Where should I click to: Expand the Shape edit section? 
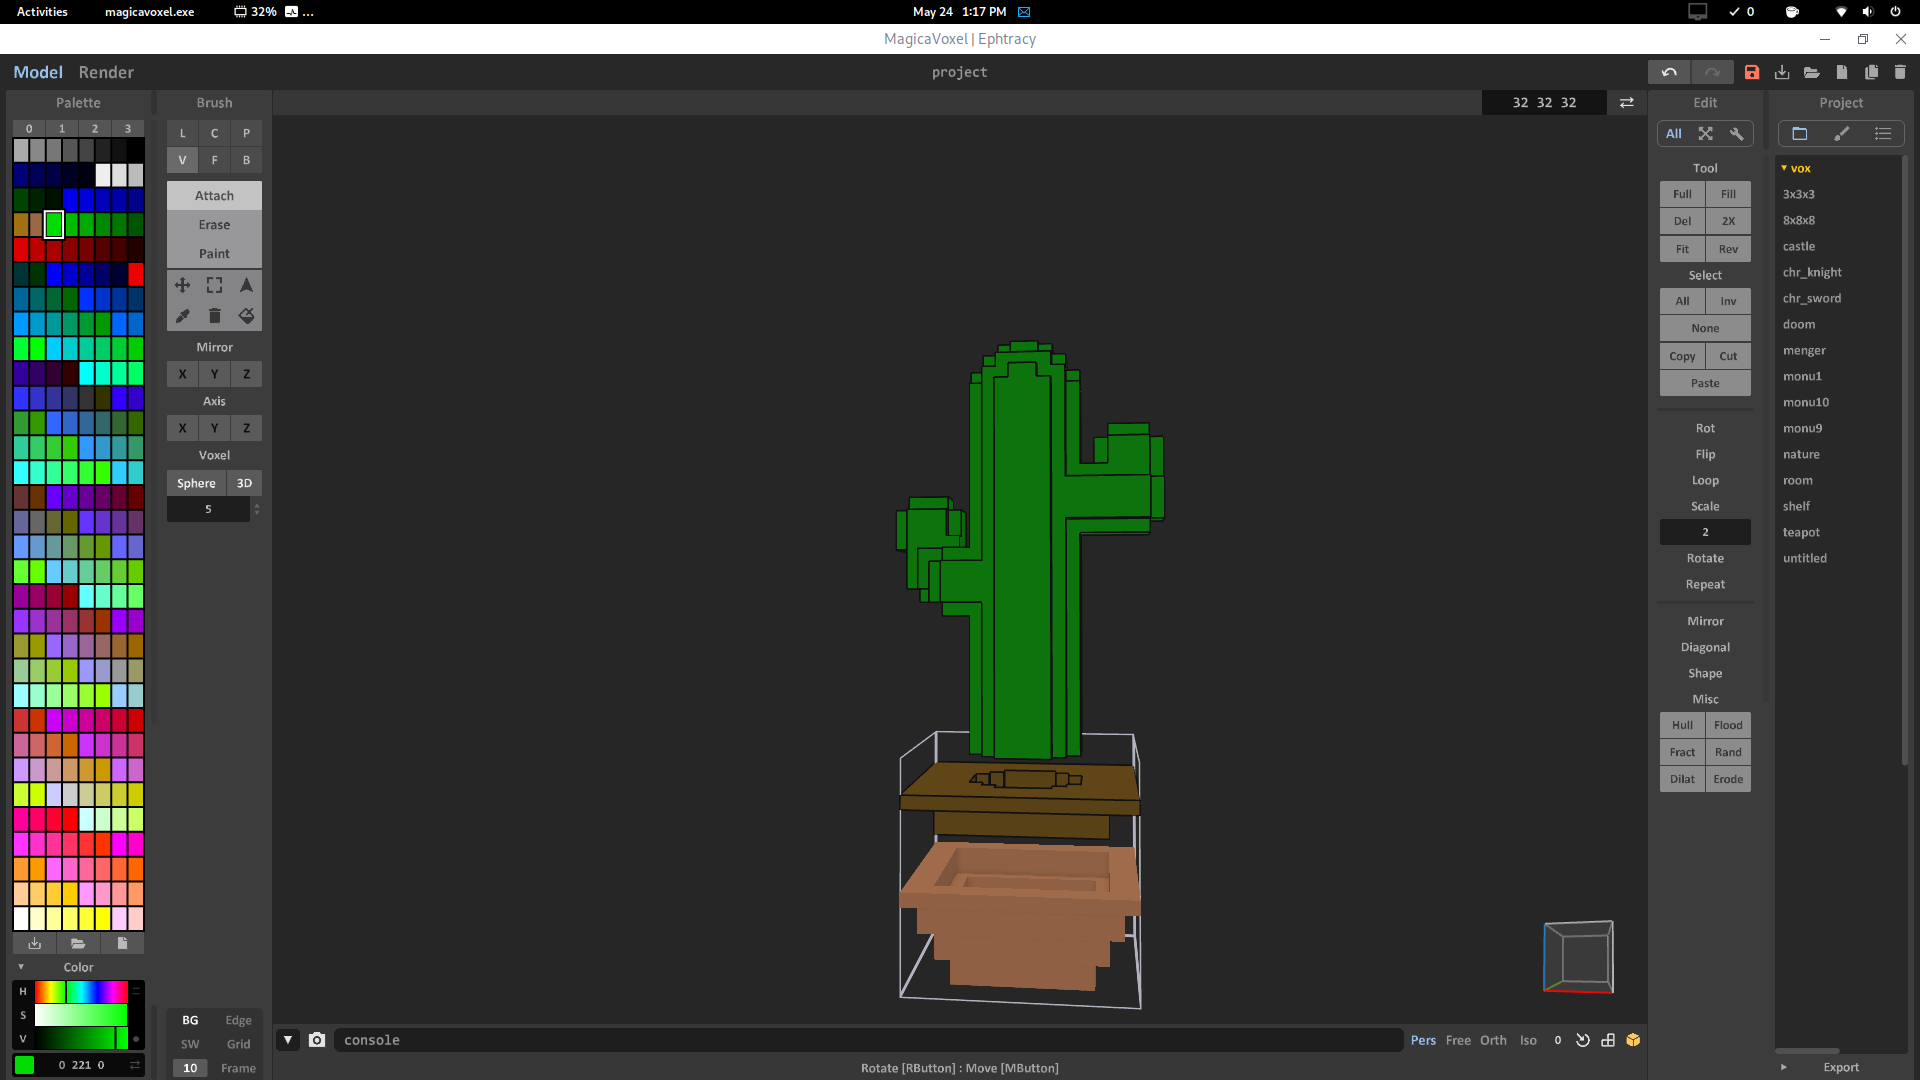tap(1705, 673)
